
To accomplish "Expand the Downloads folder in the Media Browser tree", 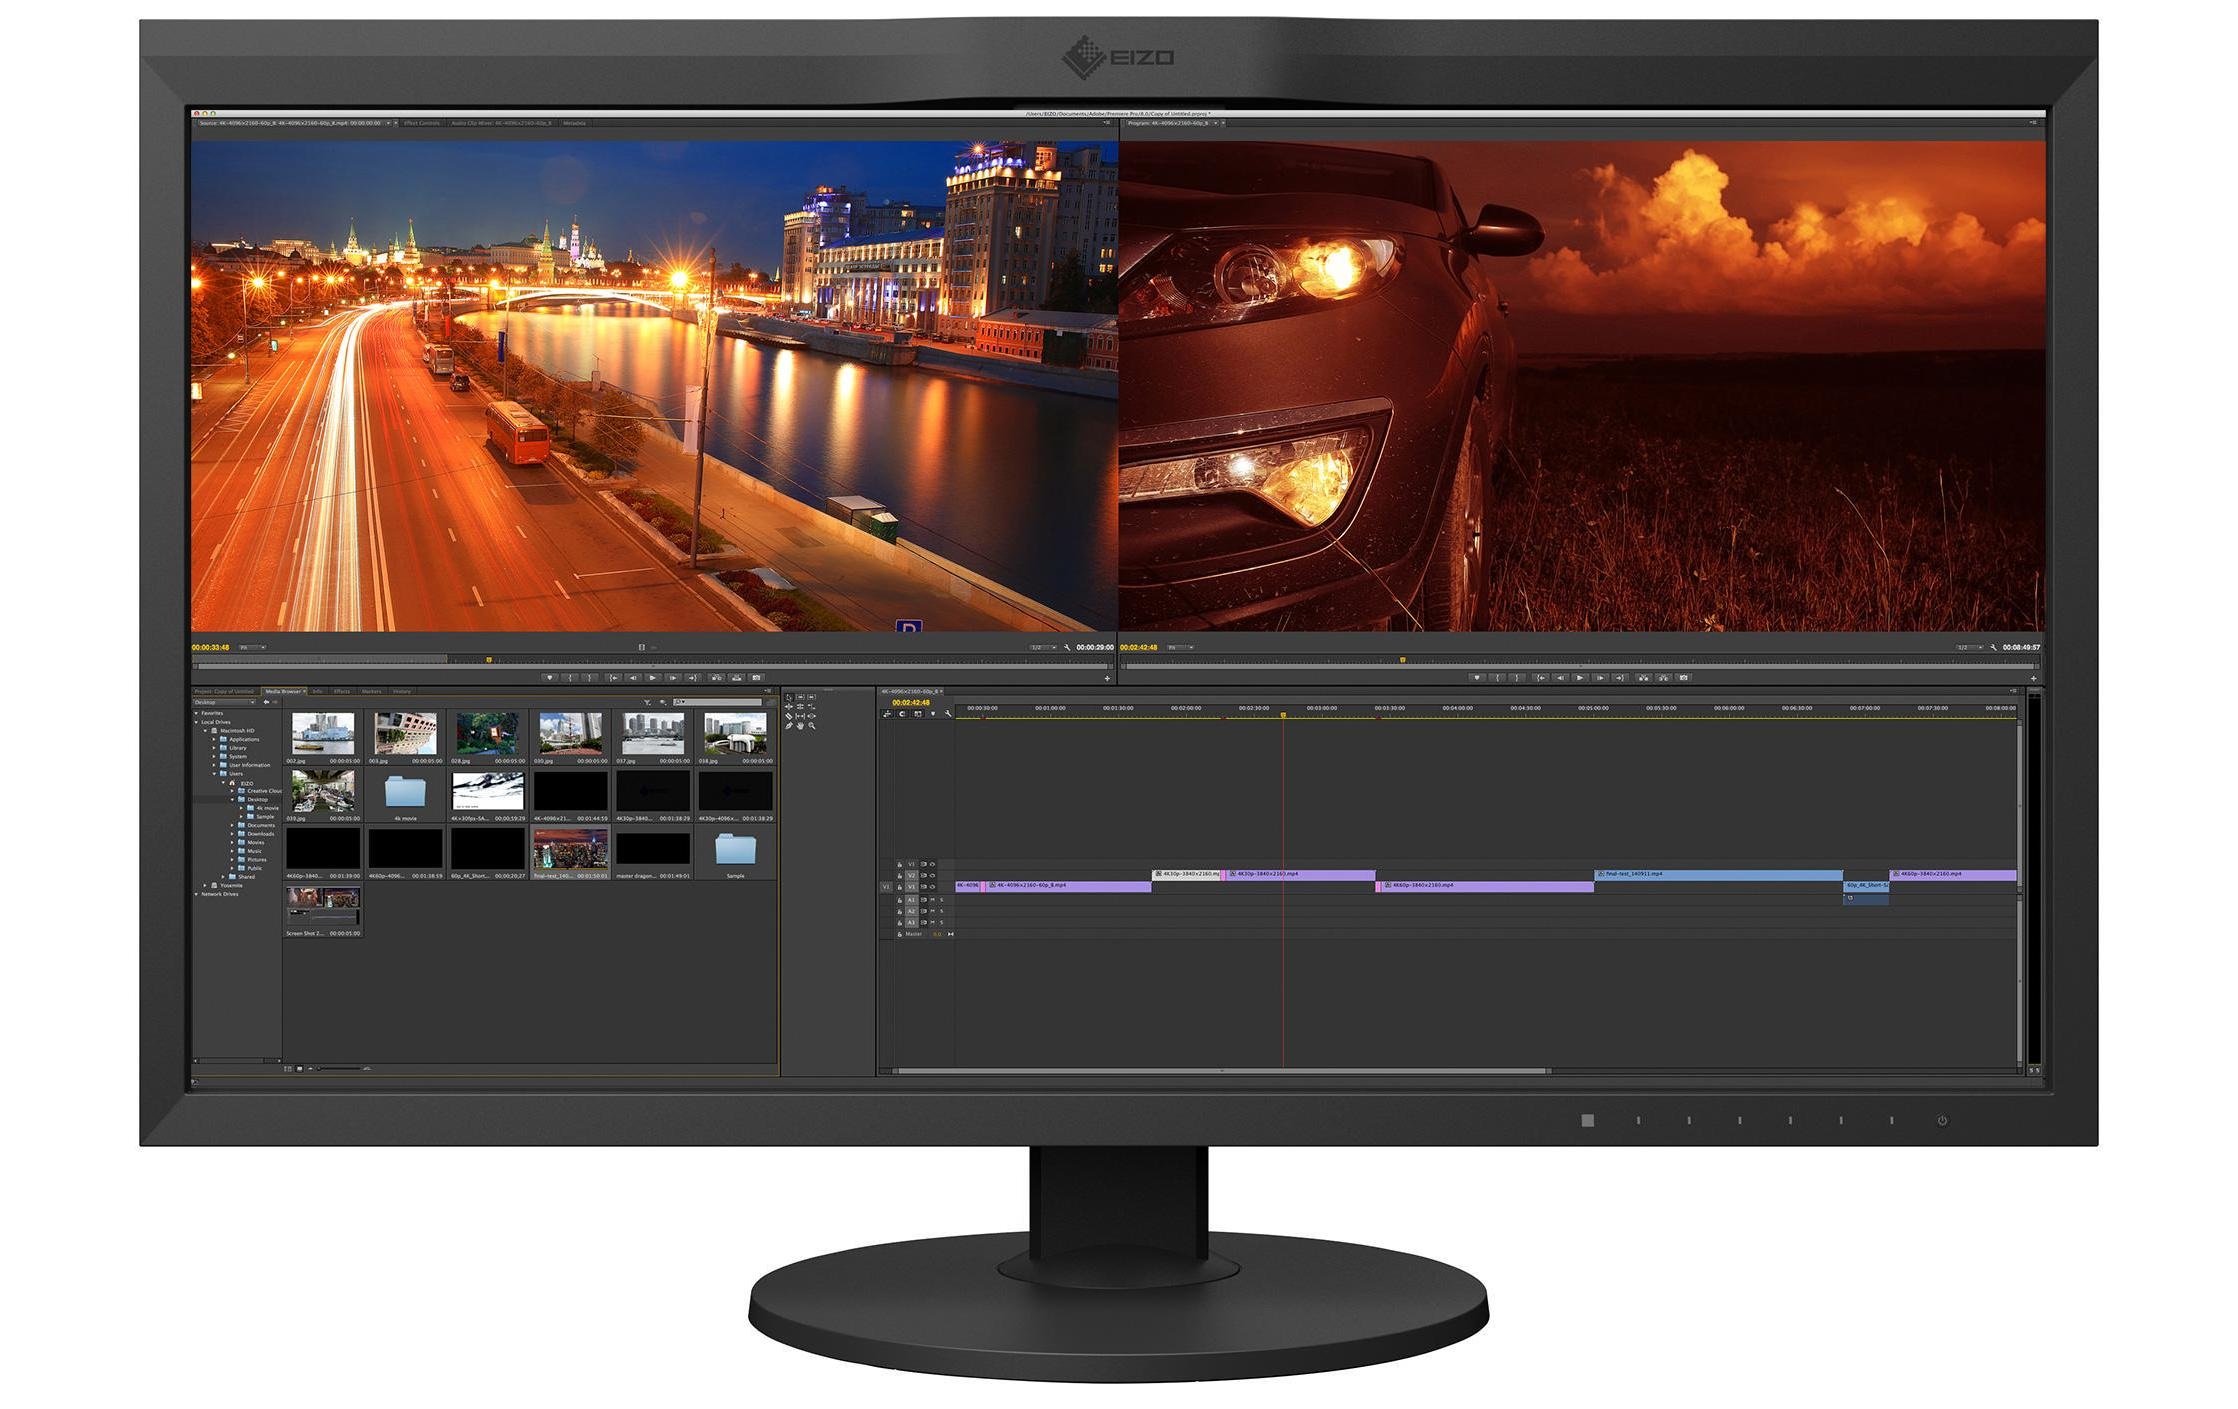I will tap(232, 834).
